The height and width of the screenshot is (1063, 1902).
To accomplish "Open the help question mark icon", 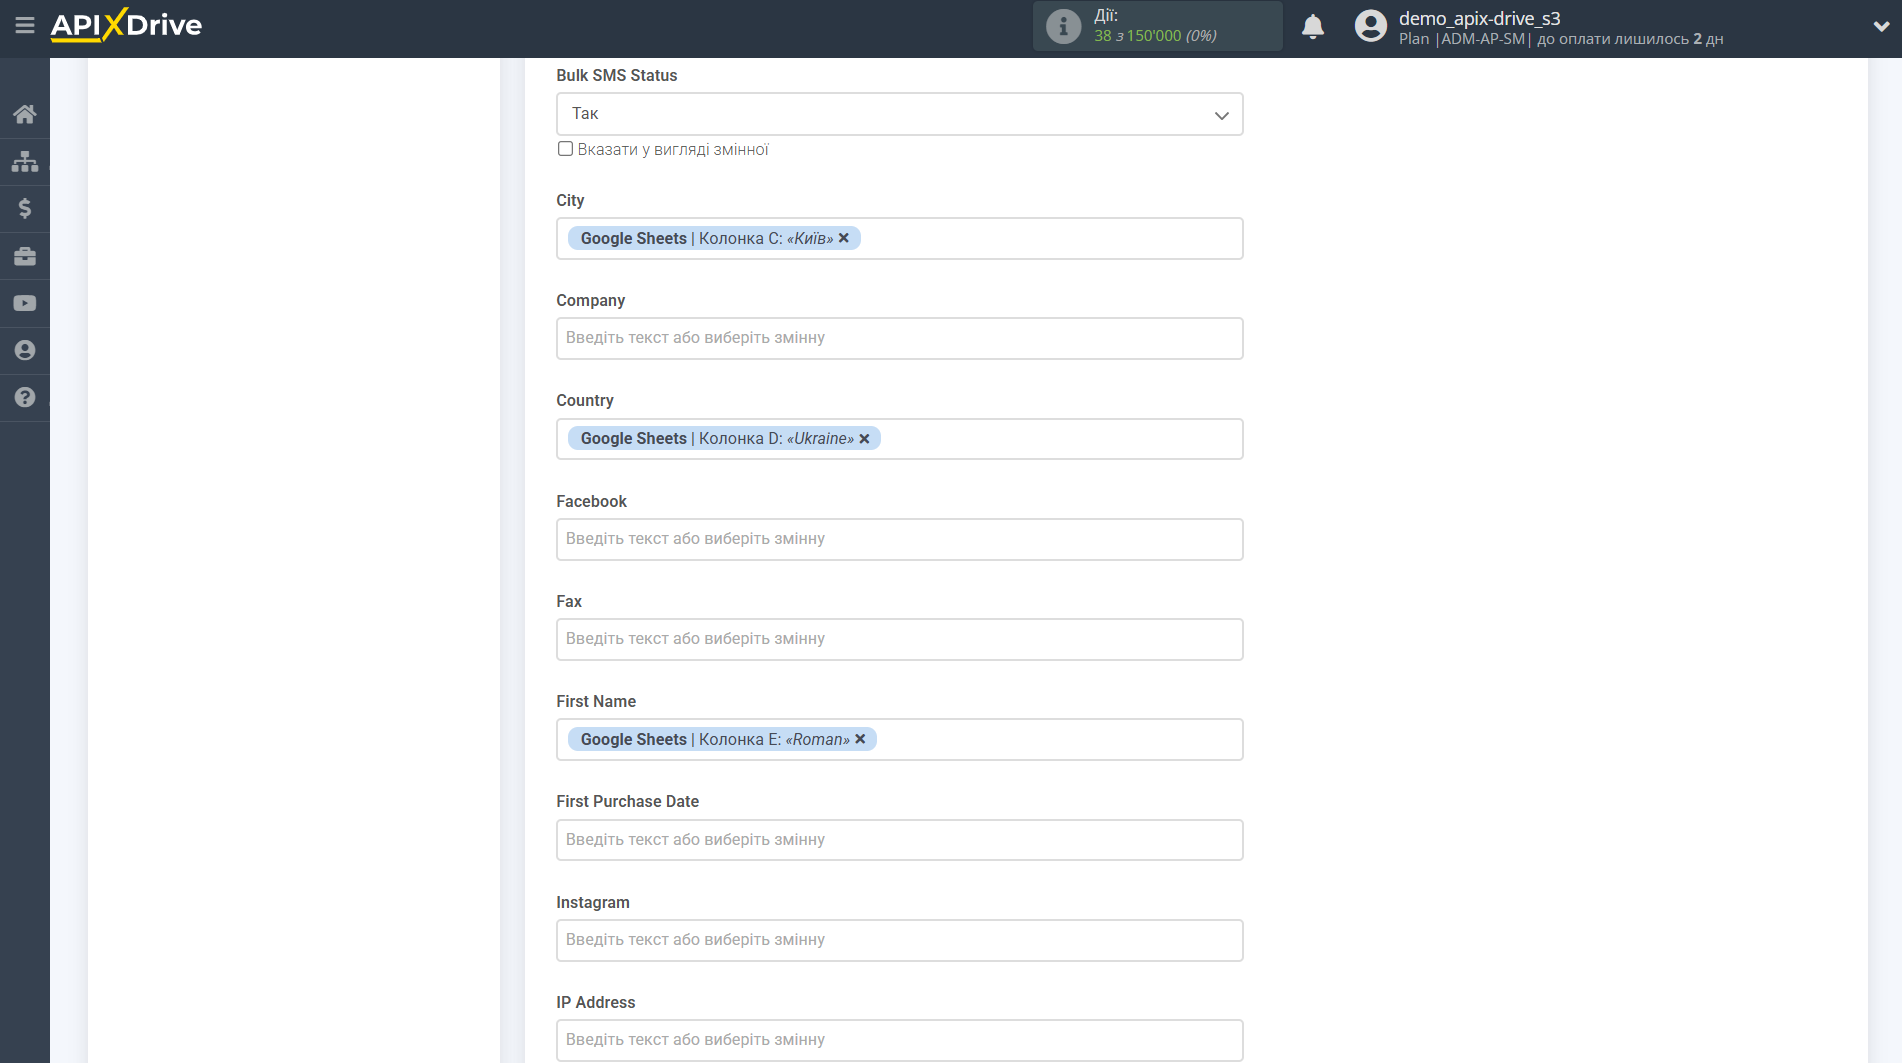I will [x=25, y=397].
